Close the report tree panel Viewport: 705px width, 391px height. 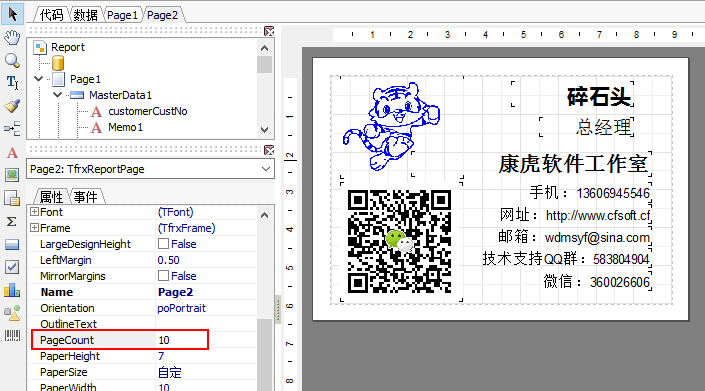269,31
